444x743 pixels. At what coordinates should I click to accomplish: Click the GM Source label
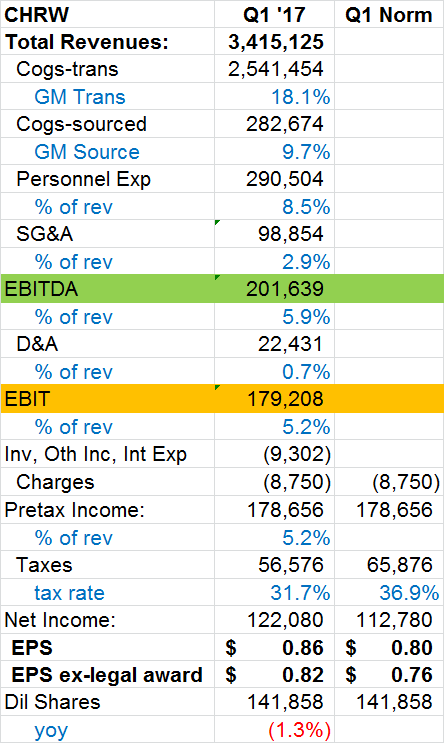pyautogui.click(x=87, y=152)
